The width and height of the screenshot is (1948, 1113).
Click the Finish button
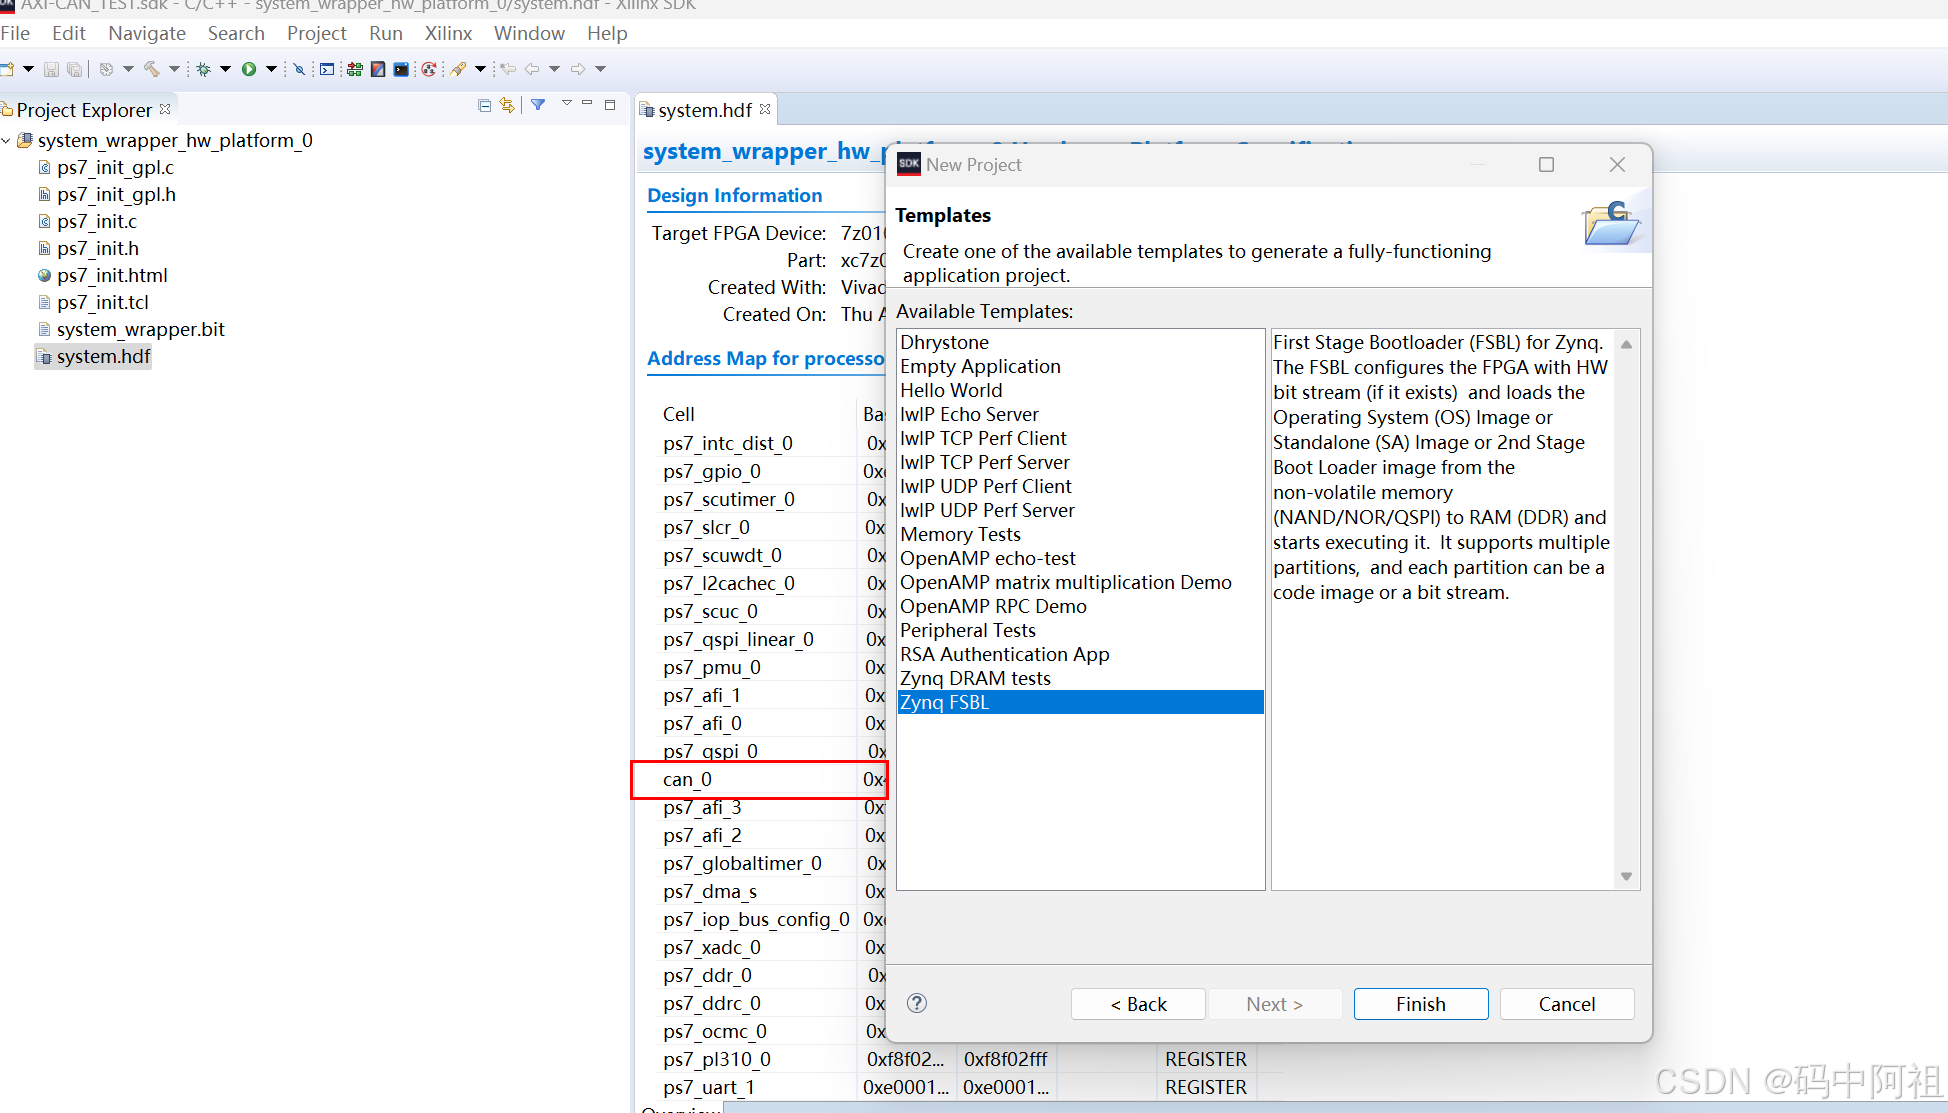1420,1004
